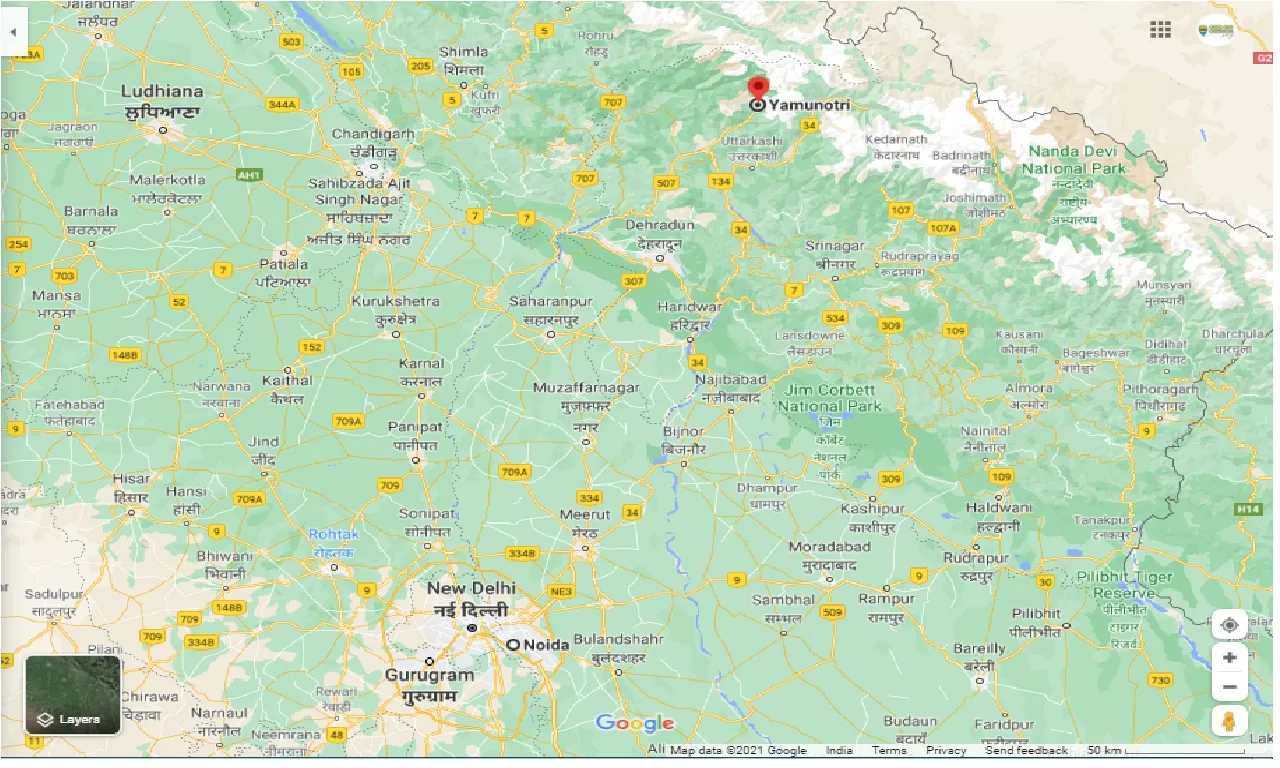Click the Send feedback link
Image resolution: width=1280 pixels, height=768 pixels.
(x=1026, y=751)
